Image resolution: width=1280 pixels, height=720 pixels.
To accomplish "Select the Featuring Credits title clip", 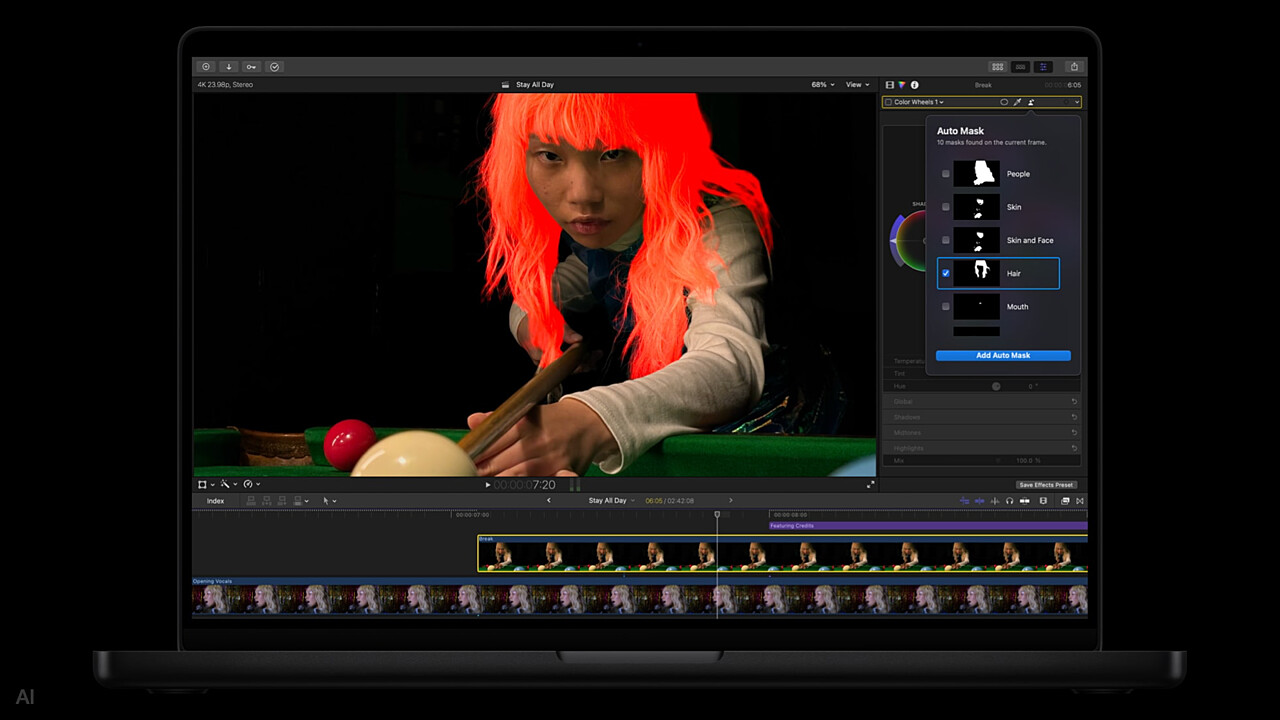I will [x=928, y=525].
